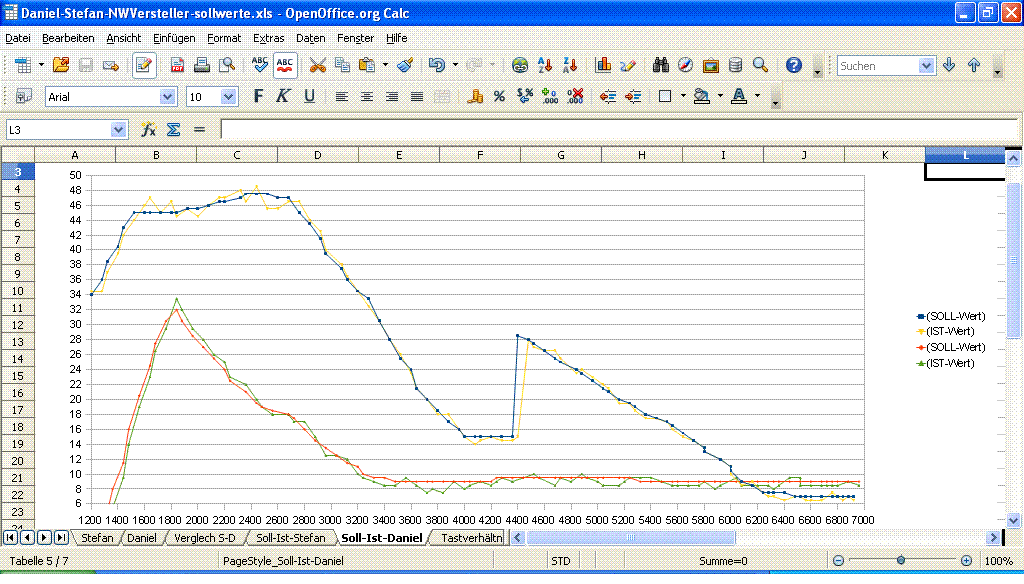Toggle Edit File mode
The image size is (1024, 584).
pyautogui.click(x=144, y=65)
